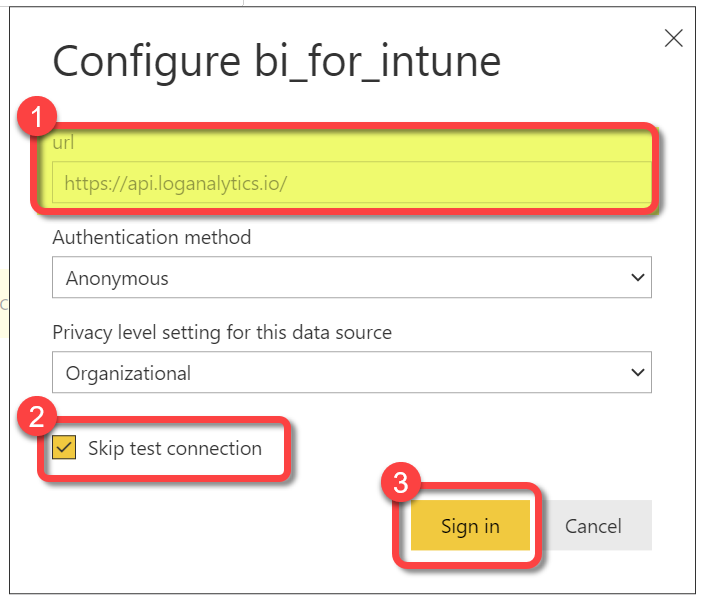Tick the yellow checkmark box

click(65, 448)
